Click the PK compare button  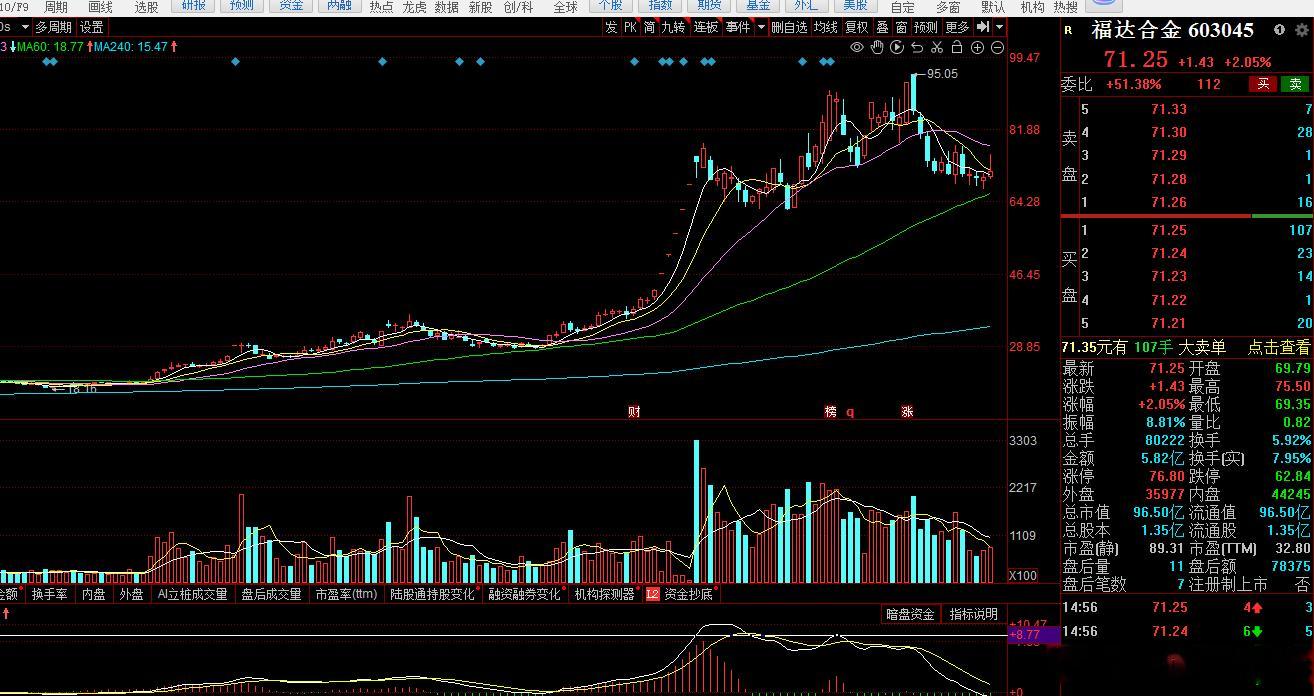click(630, 27)
